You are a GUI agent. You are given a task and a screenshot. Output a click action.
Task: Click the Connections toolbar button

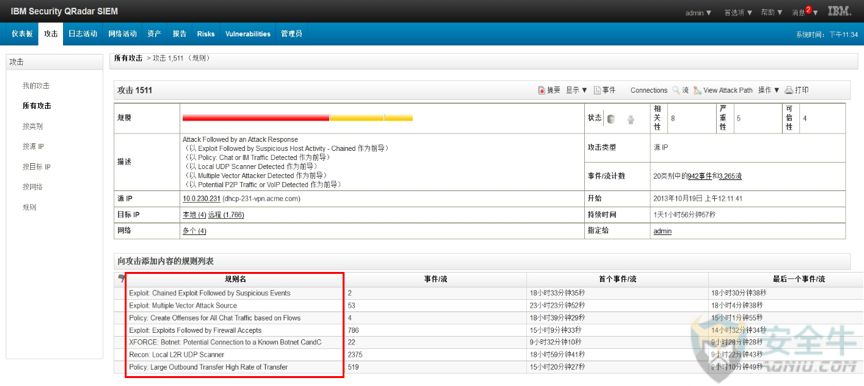(x=649, y=90)
